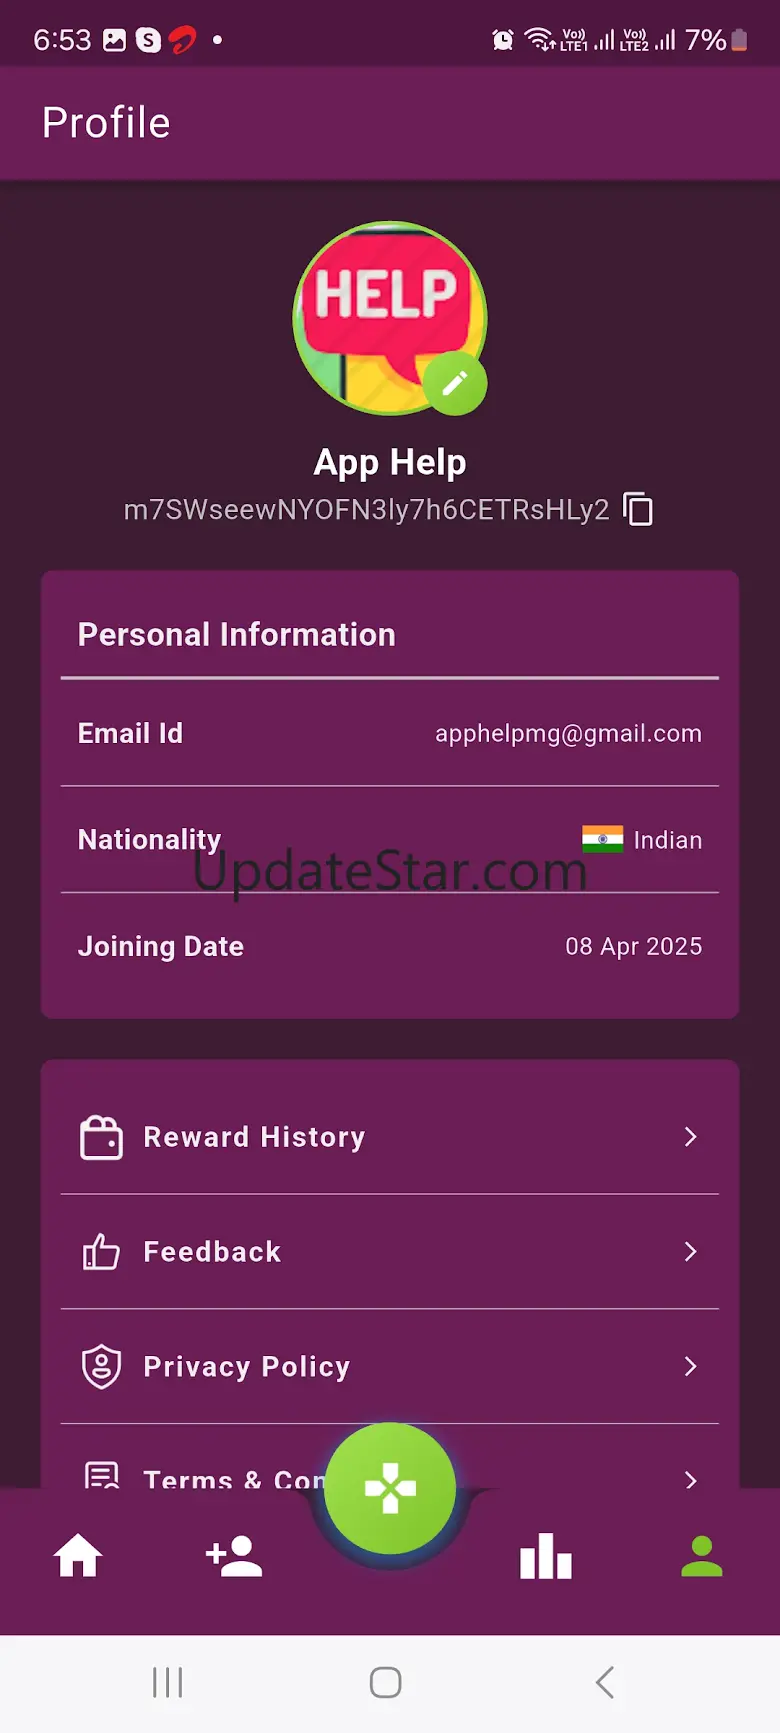780x1733 pixels.
Task: Open Reward History menu entry
Action: pyautogui.click(x=390, y=1137)
